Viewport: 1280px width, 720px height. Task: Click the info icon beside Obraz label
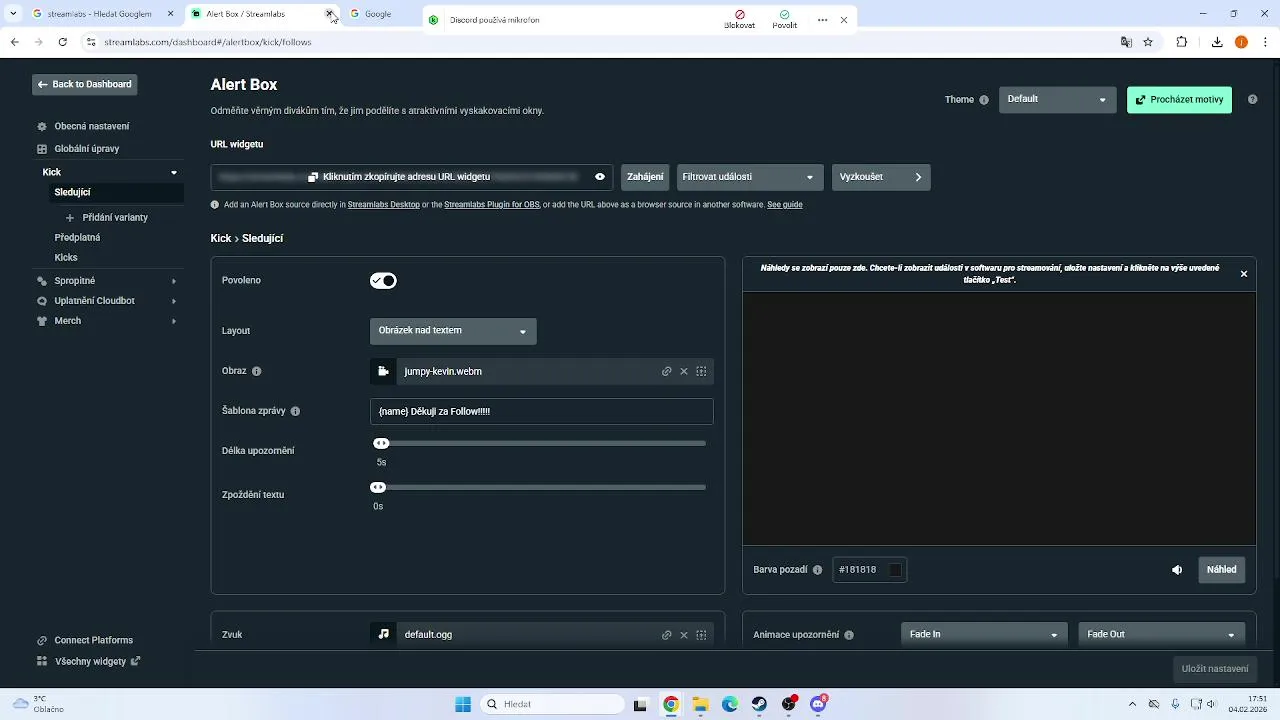coord(257,371)
